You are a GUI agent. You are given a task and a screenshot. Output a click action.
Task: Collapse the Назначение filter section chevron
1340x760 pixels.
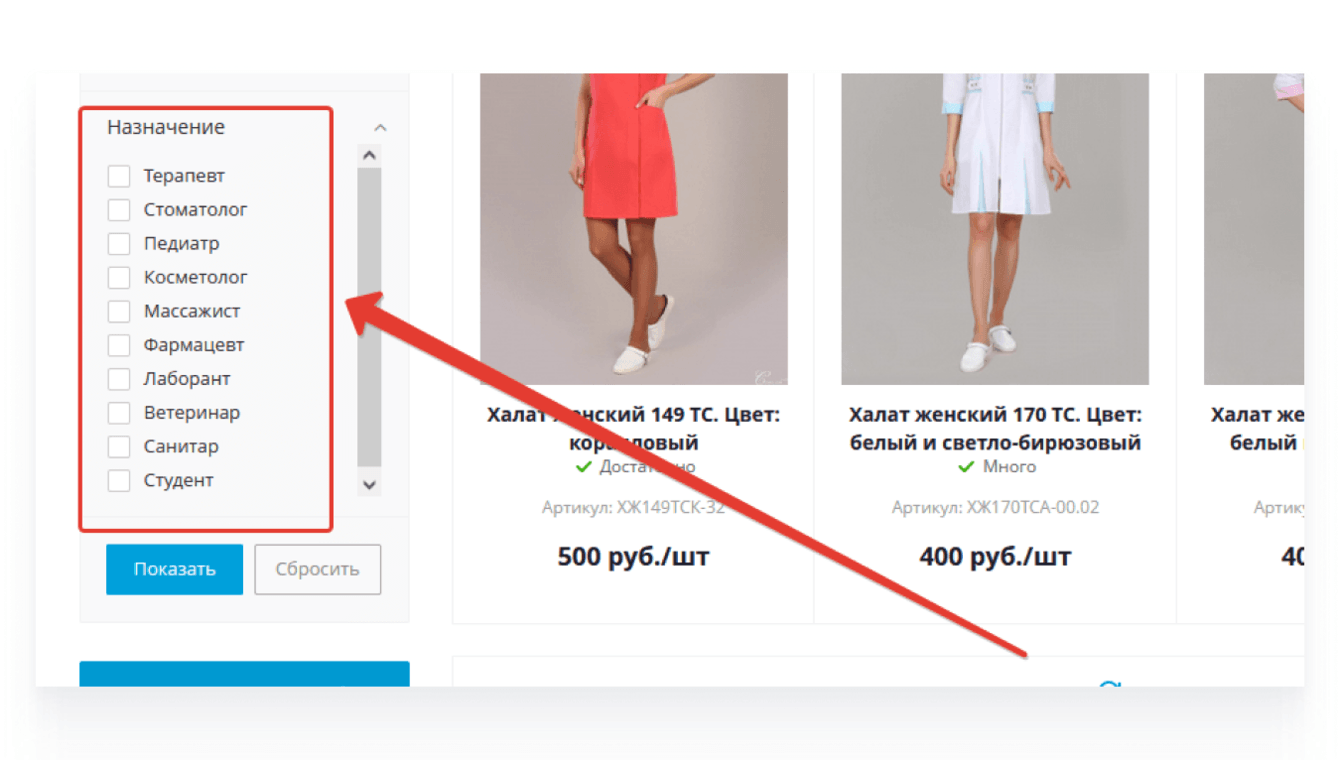tap(380, 128)
